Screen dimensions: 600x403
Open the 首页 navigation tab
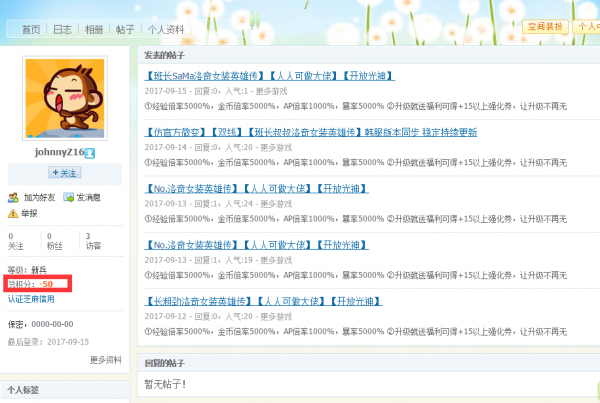(31, 29)
